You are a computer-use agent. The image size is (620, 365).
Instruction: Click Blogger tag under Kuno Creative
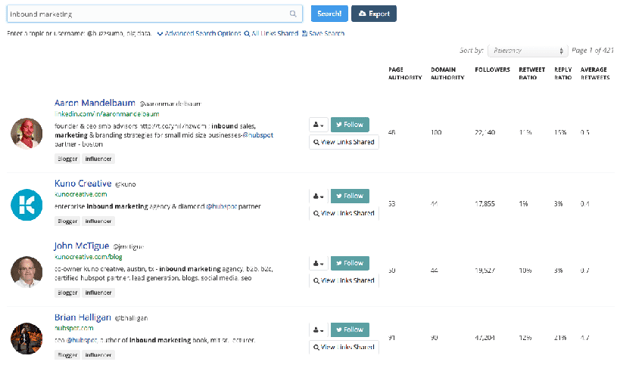(x=67, y=221)
